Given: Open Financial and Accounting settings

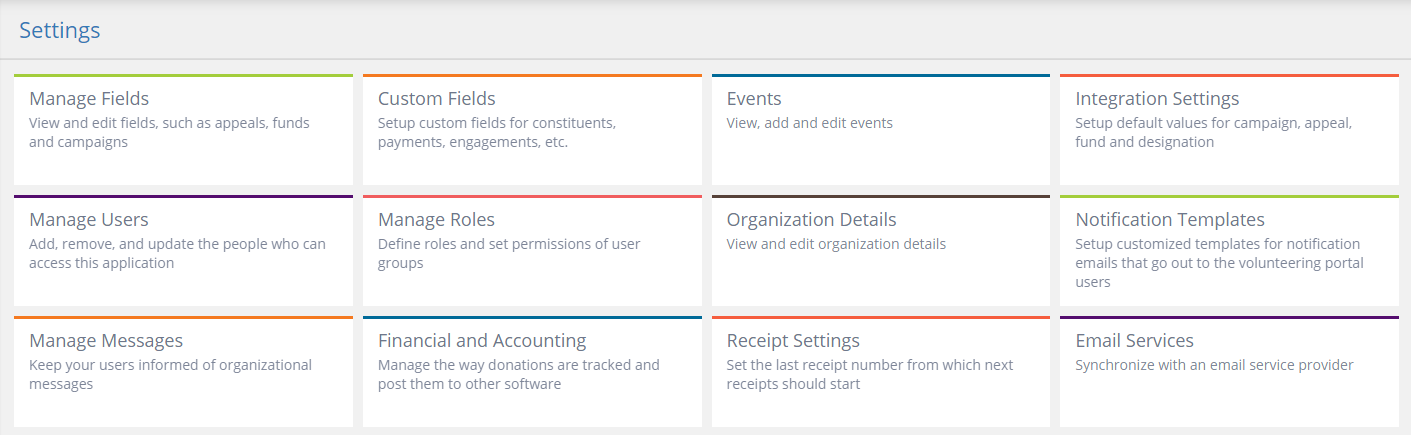Looking at the screenshot, I should (x=532, y=372).
